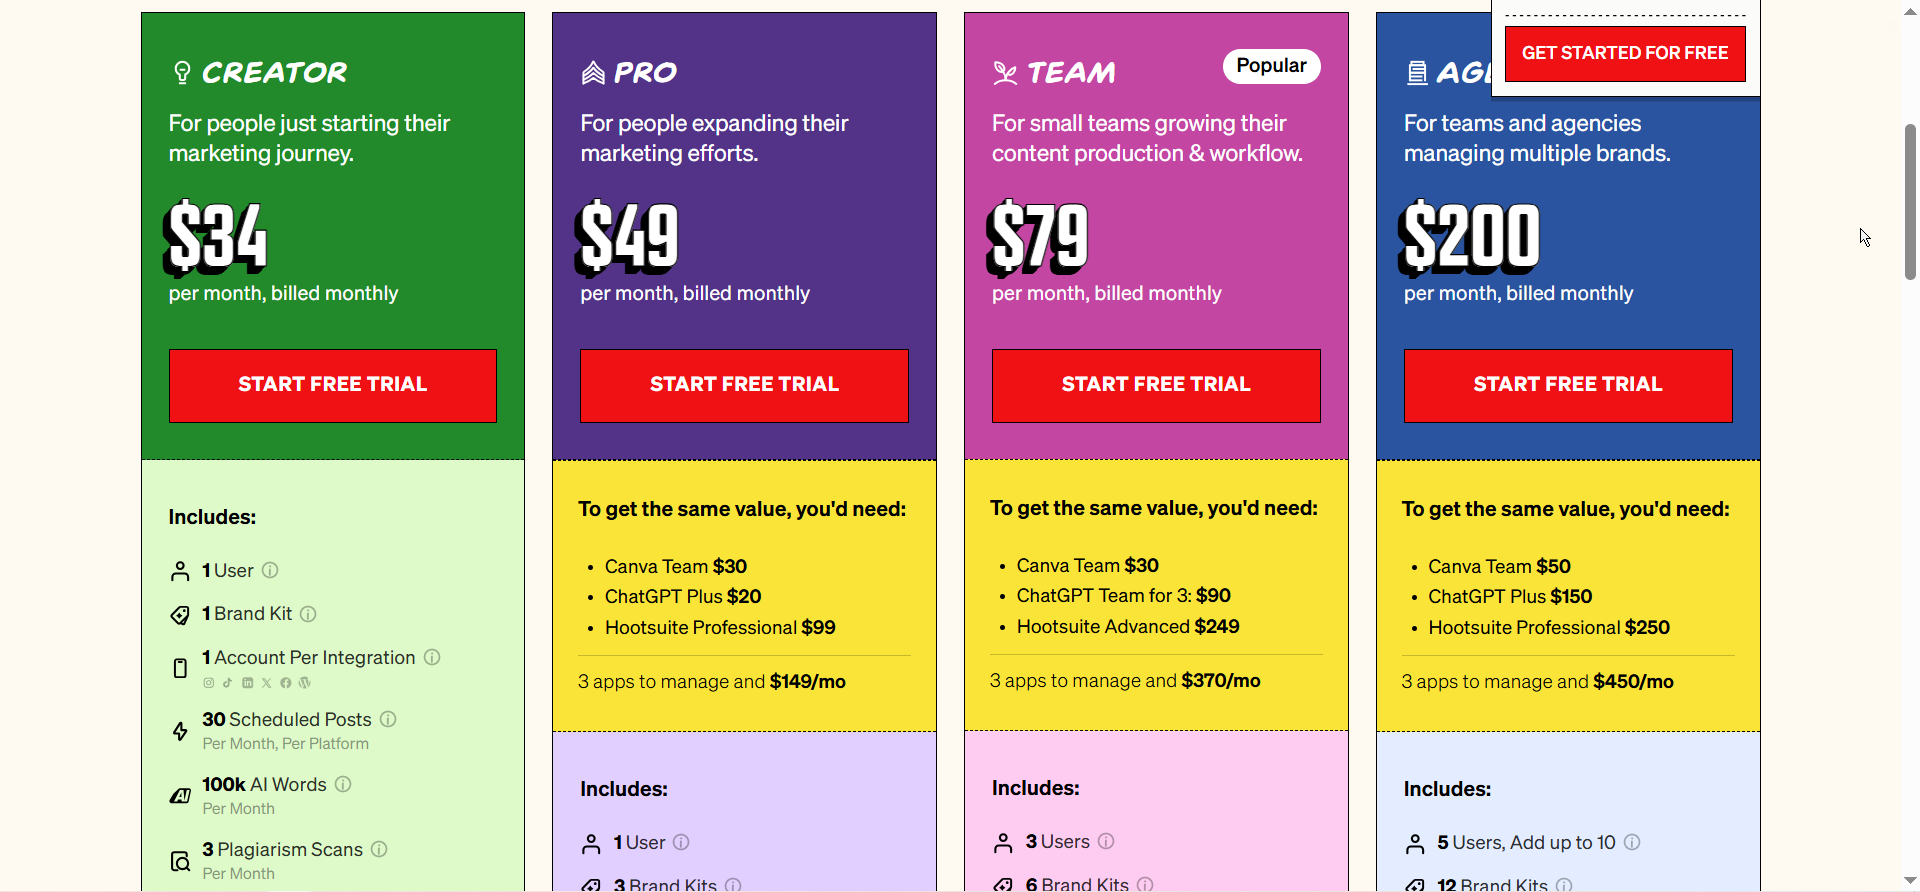Image resolution: width=1920 pixels, height=892 pixels.
Task: Click the Get Started For Free button
Action: click(1625, 53)
